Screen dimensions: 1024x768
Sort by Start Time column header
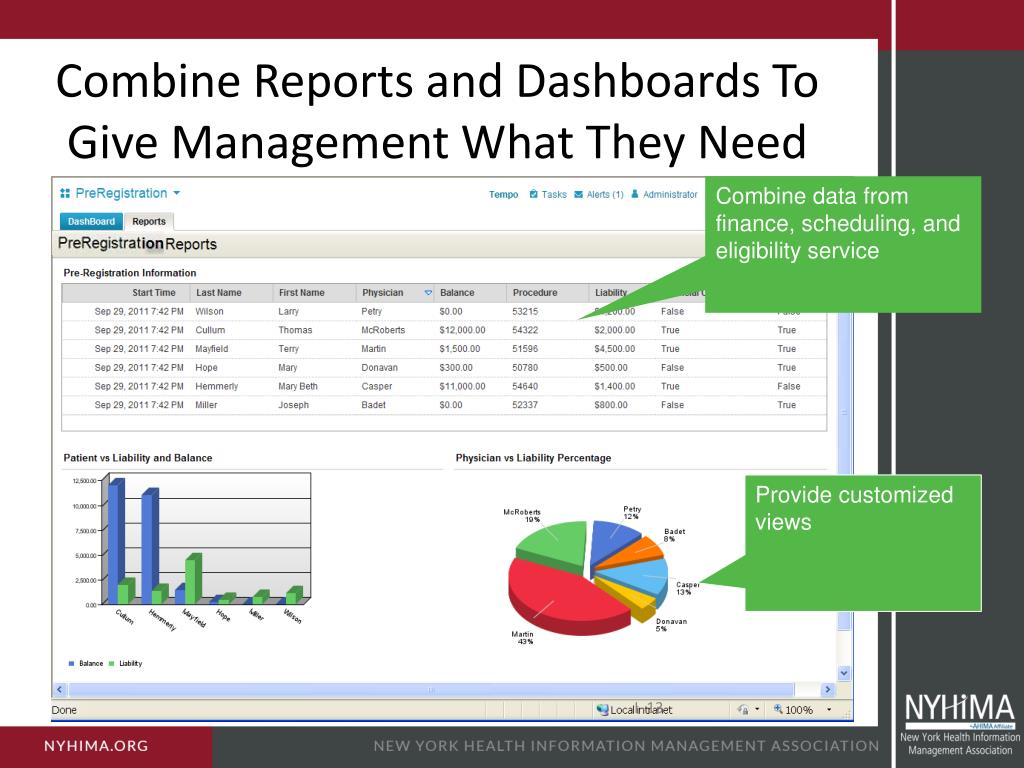(153, 293)
